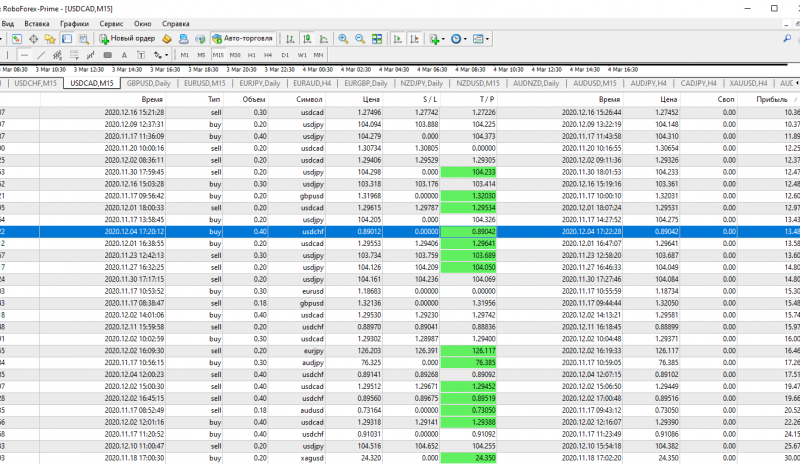Click the Zoom Out magnifier icon
Screen dimensions: 800x464
tap(359, 39)
